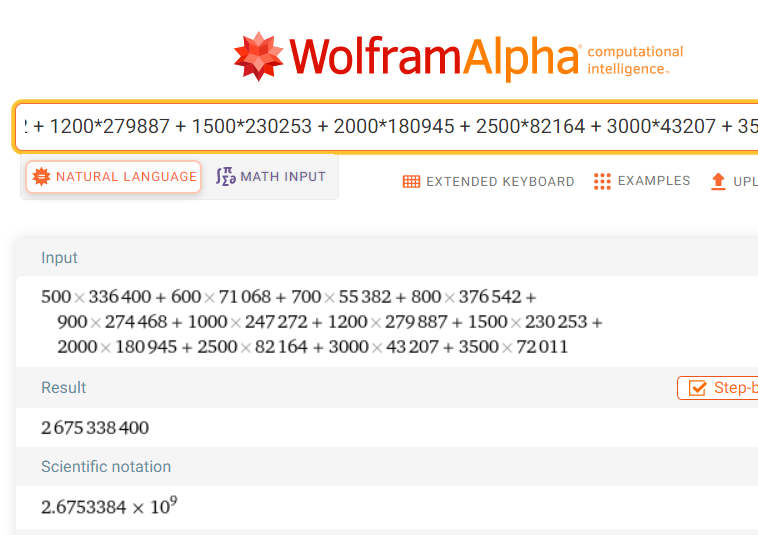Open the Extended Keyboard panel
Viewport: 758px width, 535px height.
(500, 182)
